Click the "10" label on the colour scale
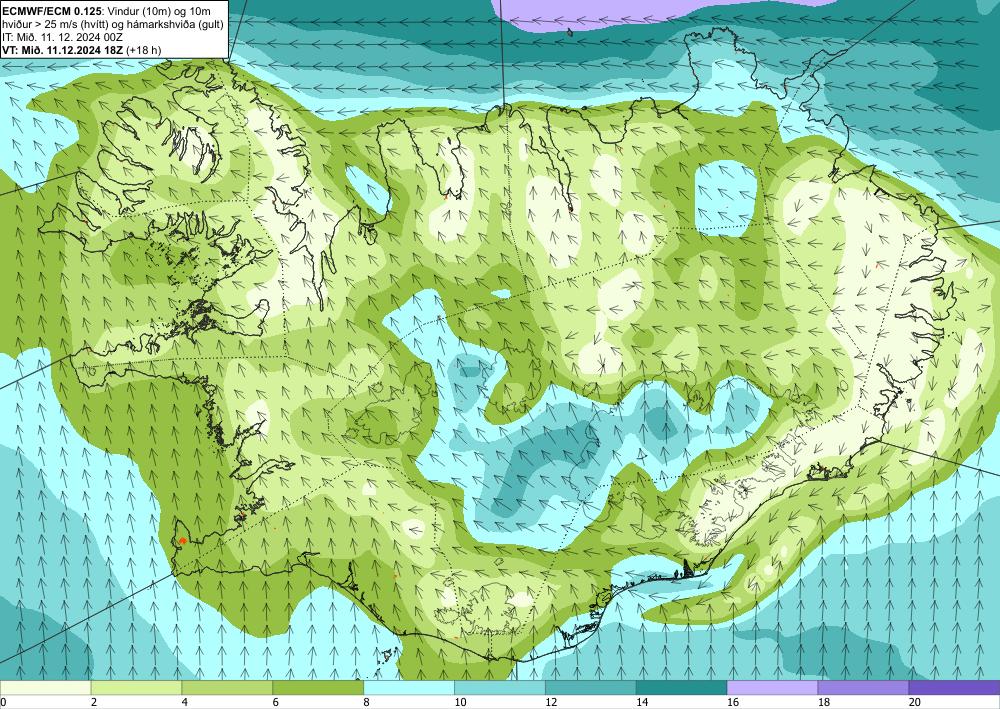Screen dimensions: 1000x709 (460, 702)
